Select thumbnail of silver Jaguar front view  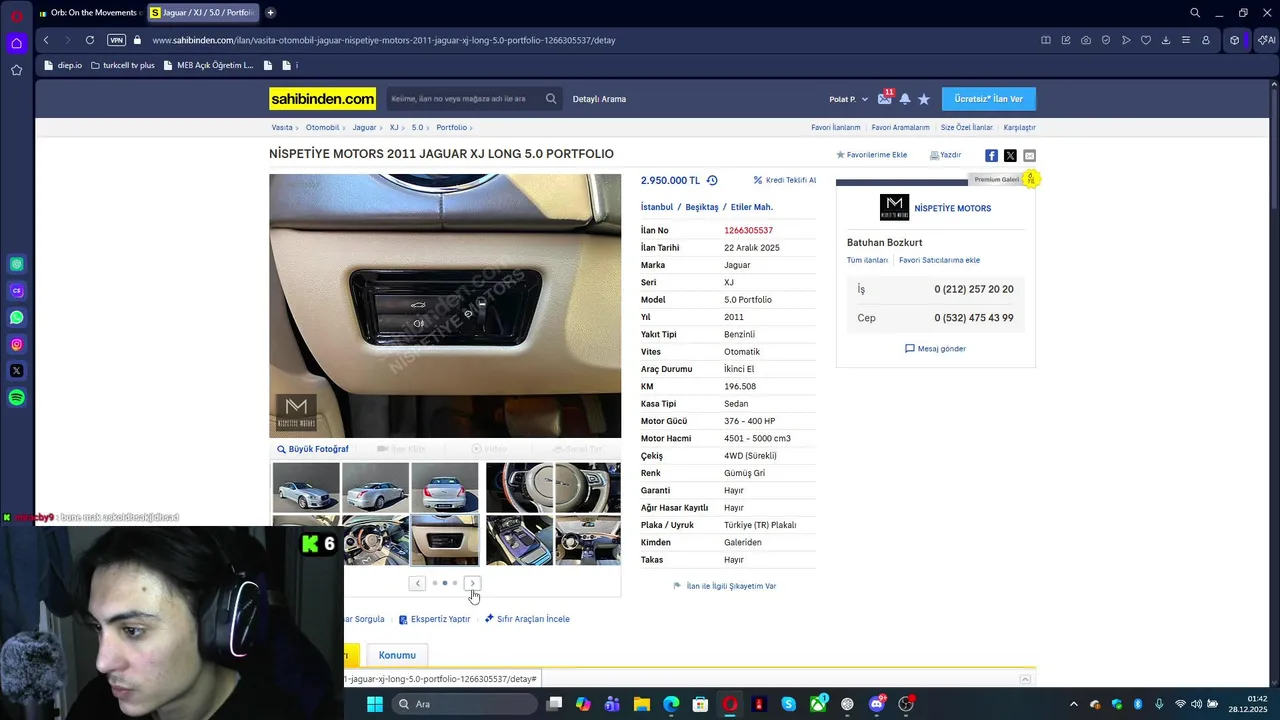tap(306, 487)
